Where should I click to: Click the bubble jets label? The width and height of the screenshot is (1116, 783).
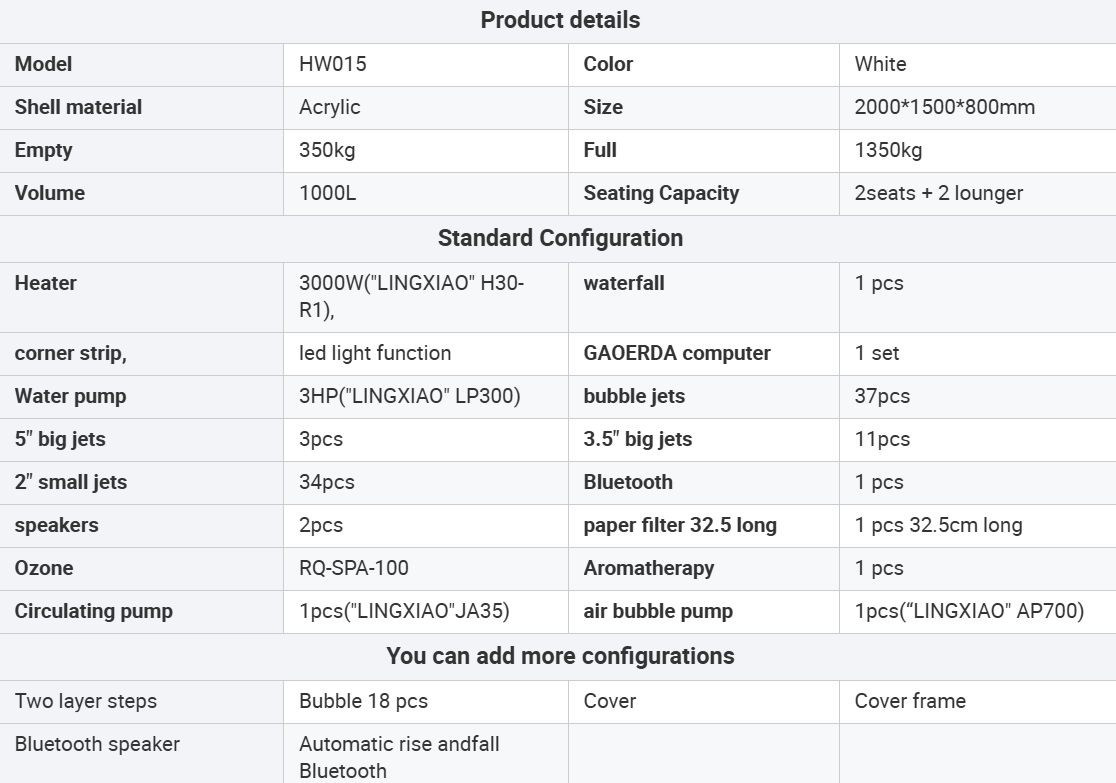pyautogui.click(x=634, y=396)
